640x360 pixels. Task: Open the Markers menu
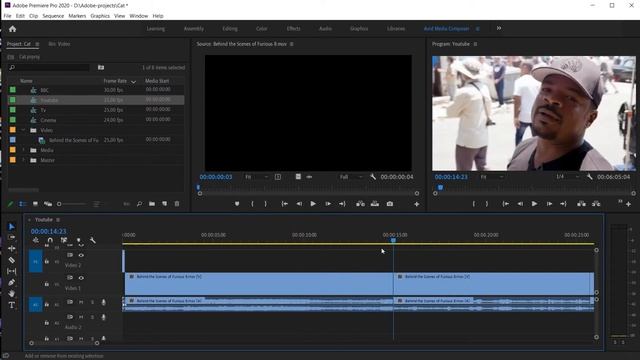77,16
